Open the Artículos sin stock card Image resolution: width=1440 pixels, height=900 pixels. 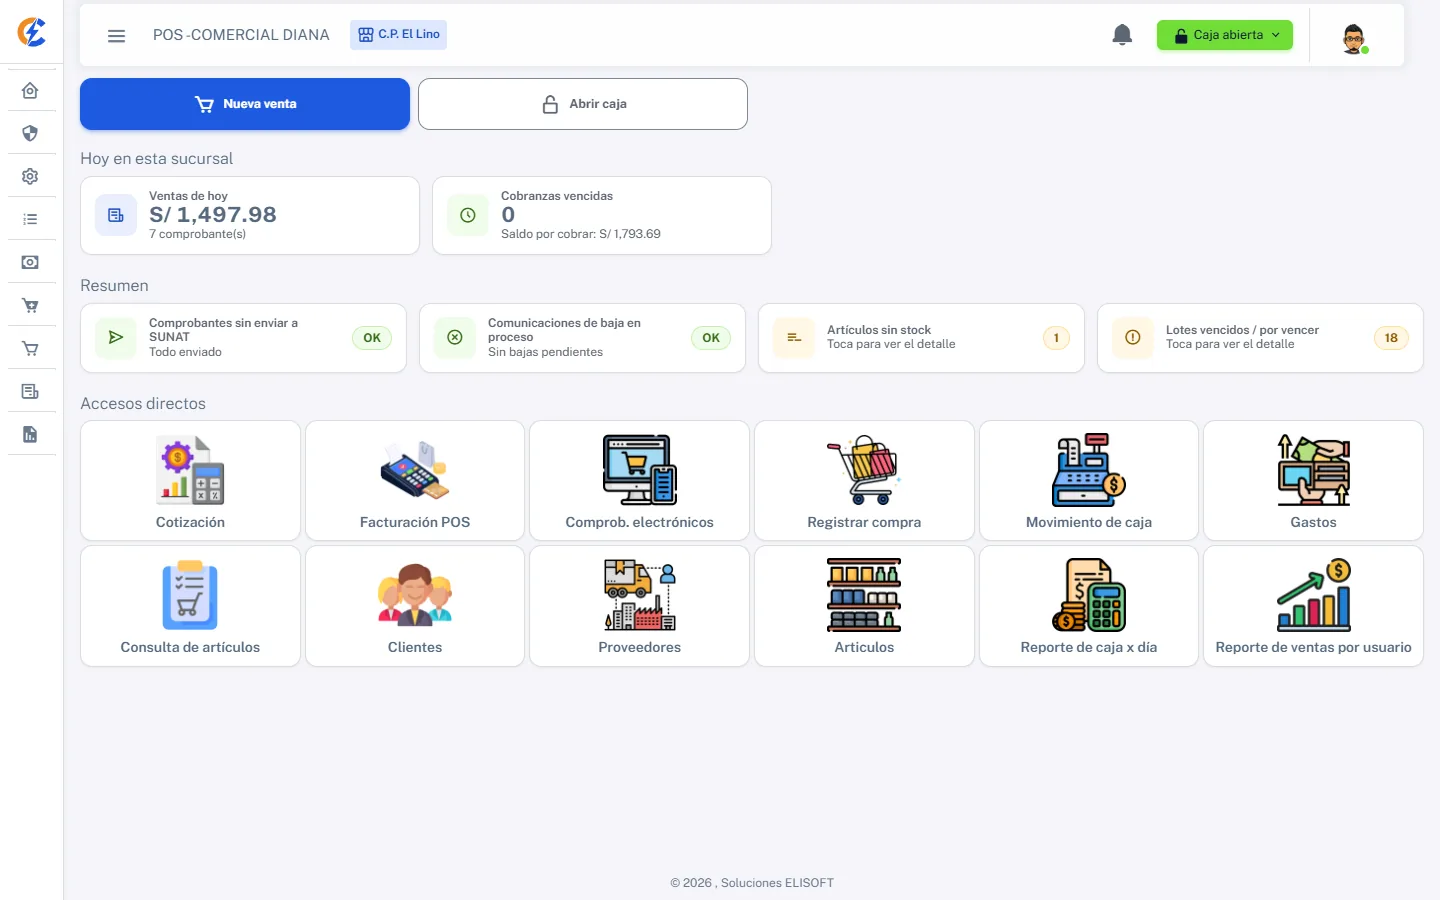pos(921,338)
